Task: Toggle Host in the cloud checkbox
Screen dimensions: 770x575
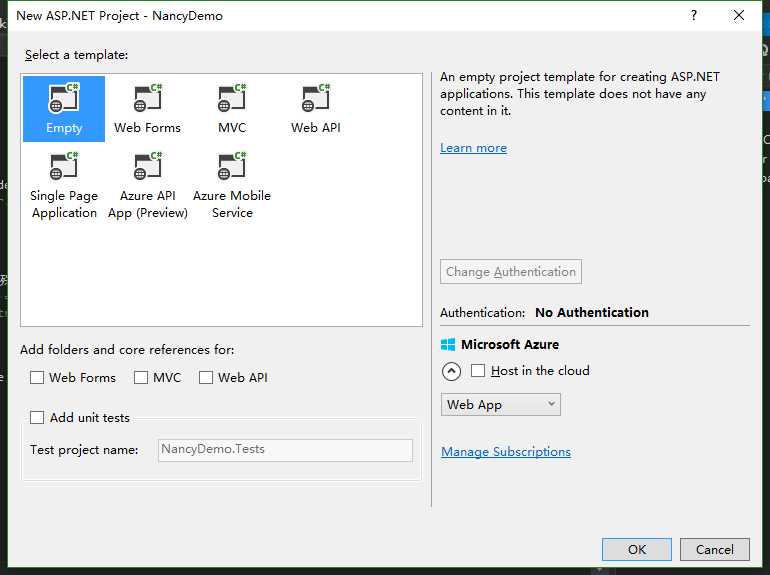Action: point(478,370)
